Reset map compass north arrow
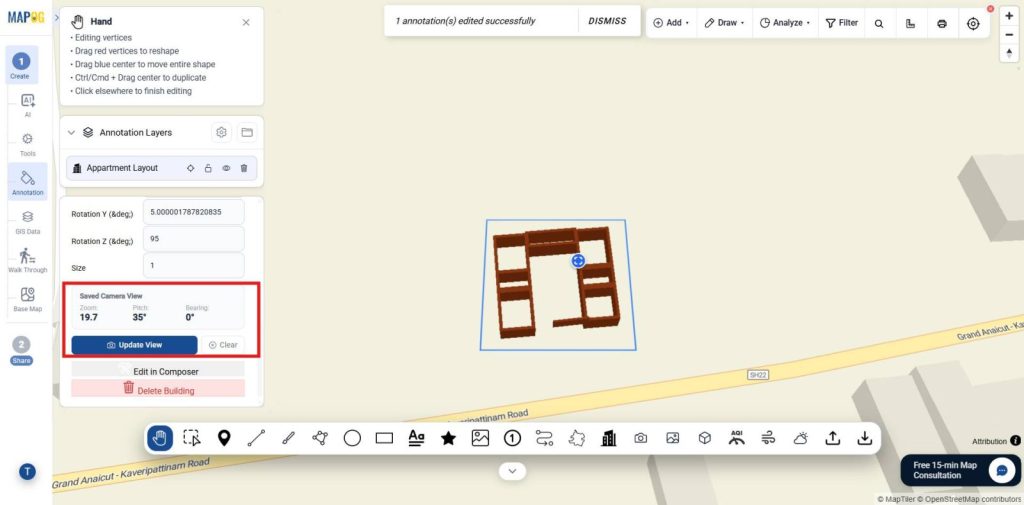The width and height of the screenshot is (1024, 505). coord(1010,54)
